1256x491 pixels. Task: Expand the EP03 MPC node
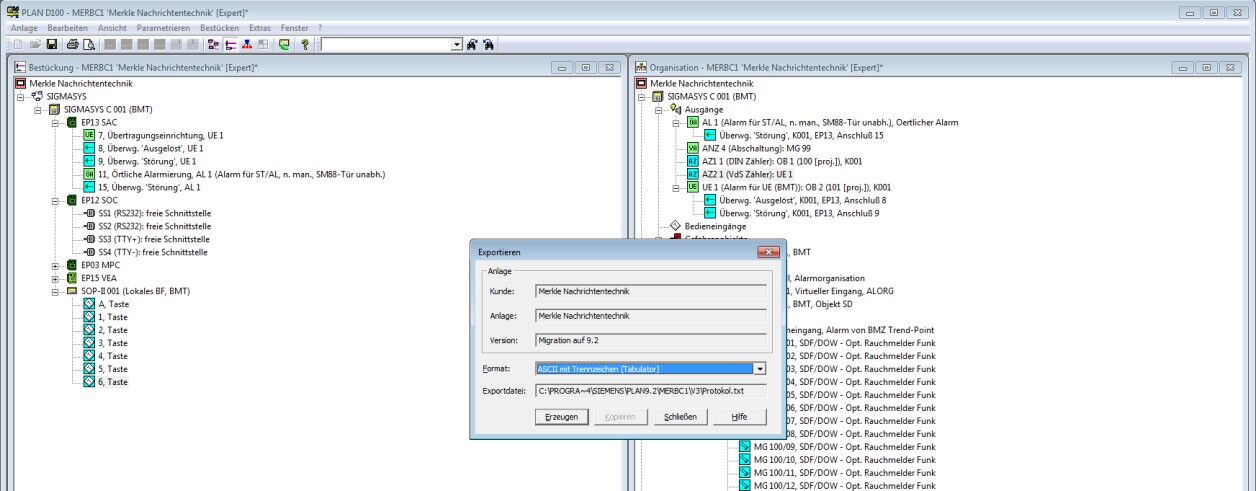pyautogui.click(x=57, y=265)
